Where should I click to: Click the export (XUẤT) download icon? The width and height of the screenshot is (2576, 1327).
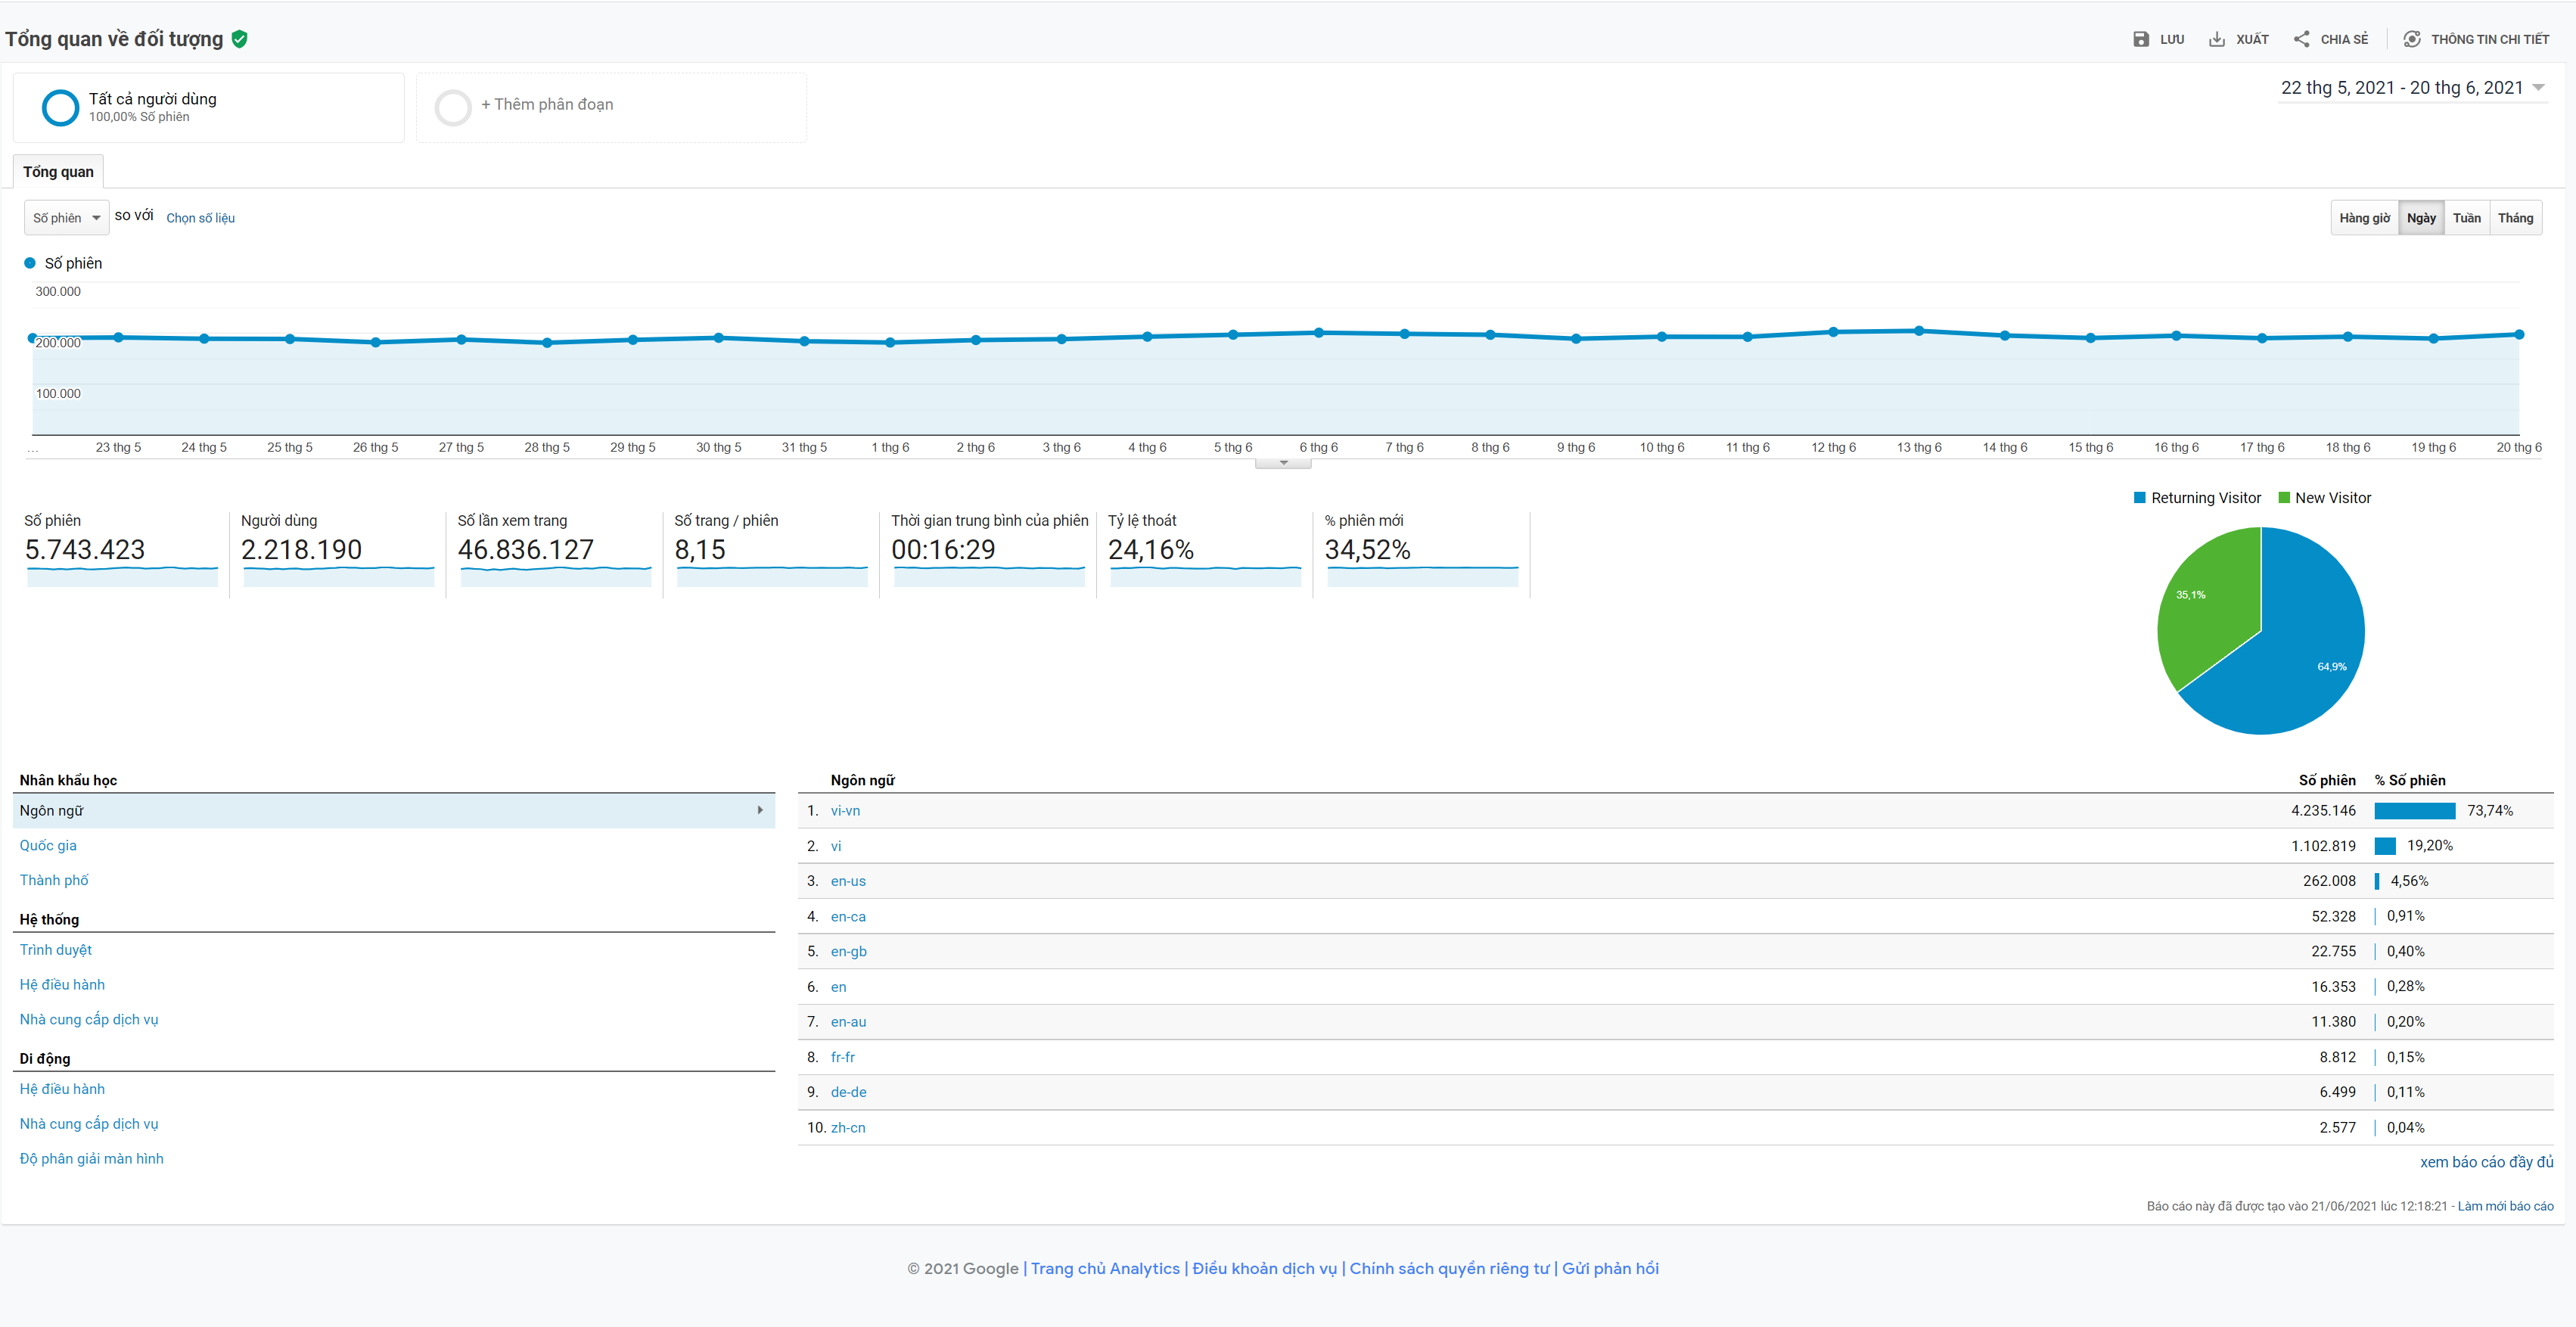(2217, 39)
